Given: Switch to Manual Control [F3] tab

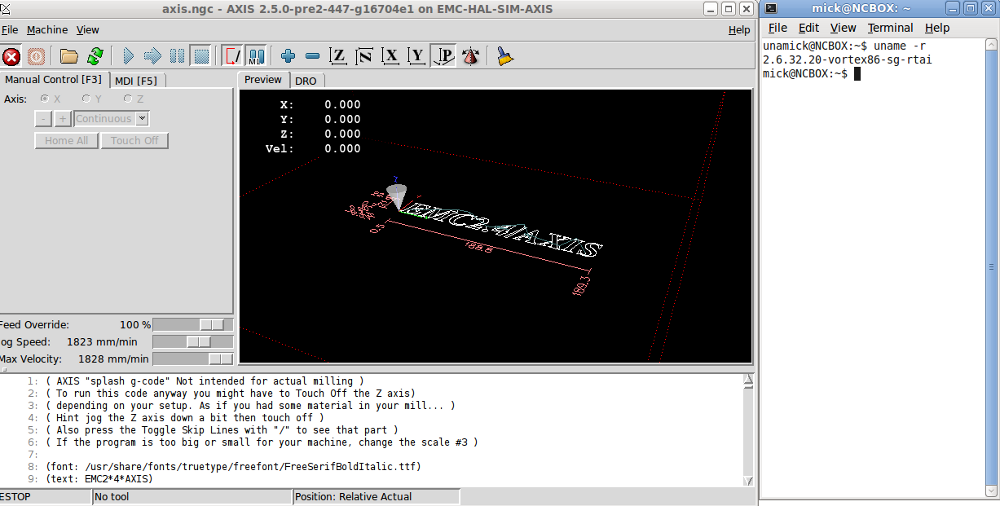Looking at the screenshot, I should [x=54, y=80].
